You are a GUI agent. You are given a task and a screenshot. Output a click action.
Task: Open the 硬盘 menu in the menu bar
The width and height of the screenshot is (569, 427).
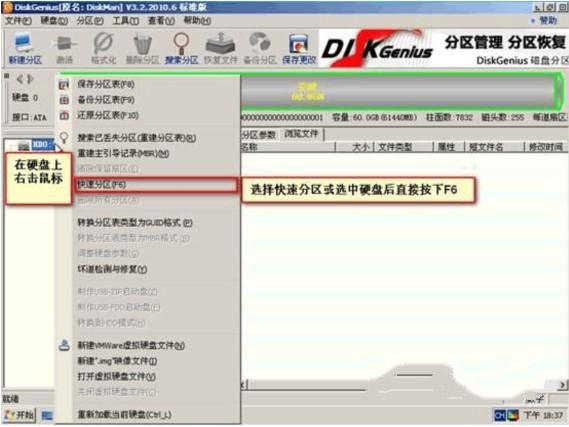(x=54, y=21)
